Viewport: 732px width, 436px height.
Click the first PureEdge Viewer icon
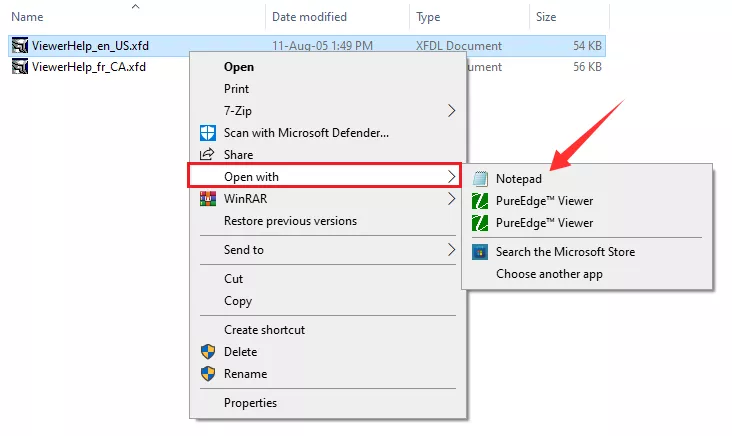(480, 201)
